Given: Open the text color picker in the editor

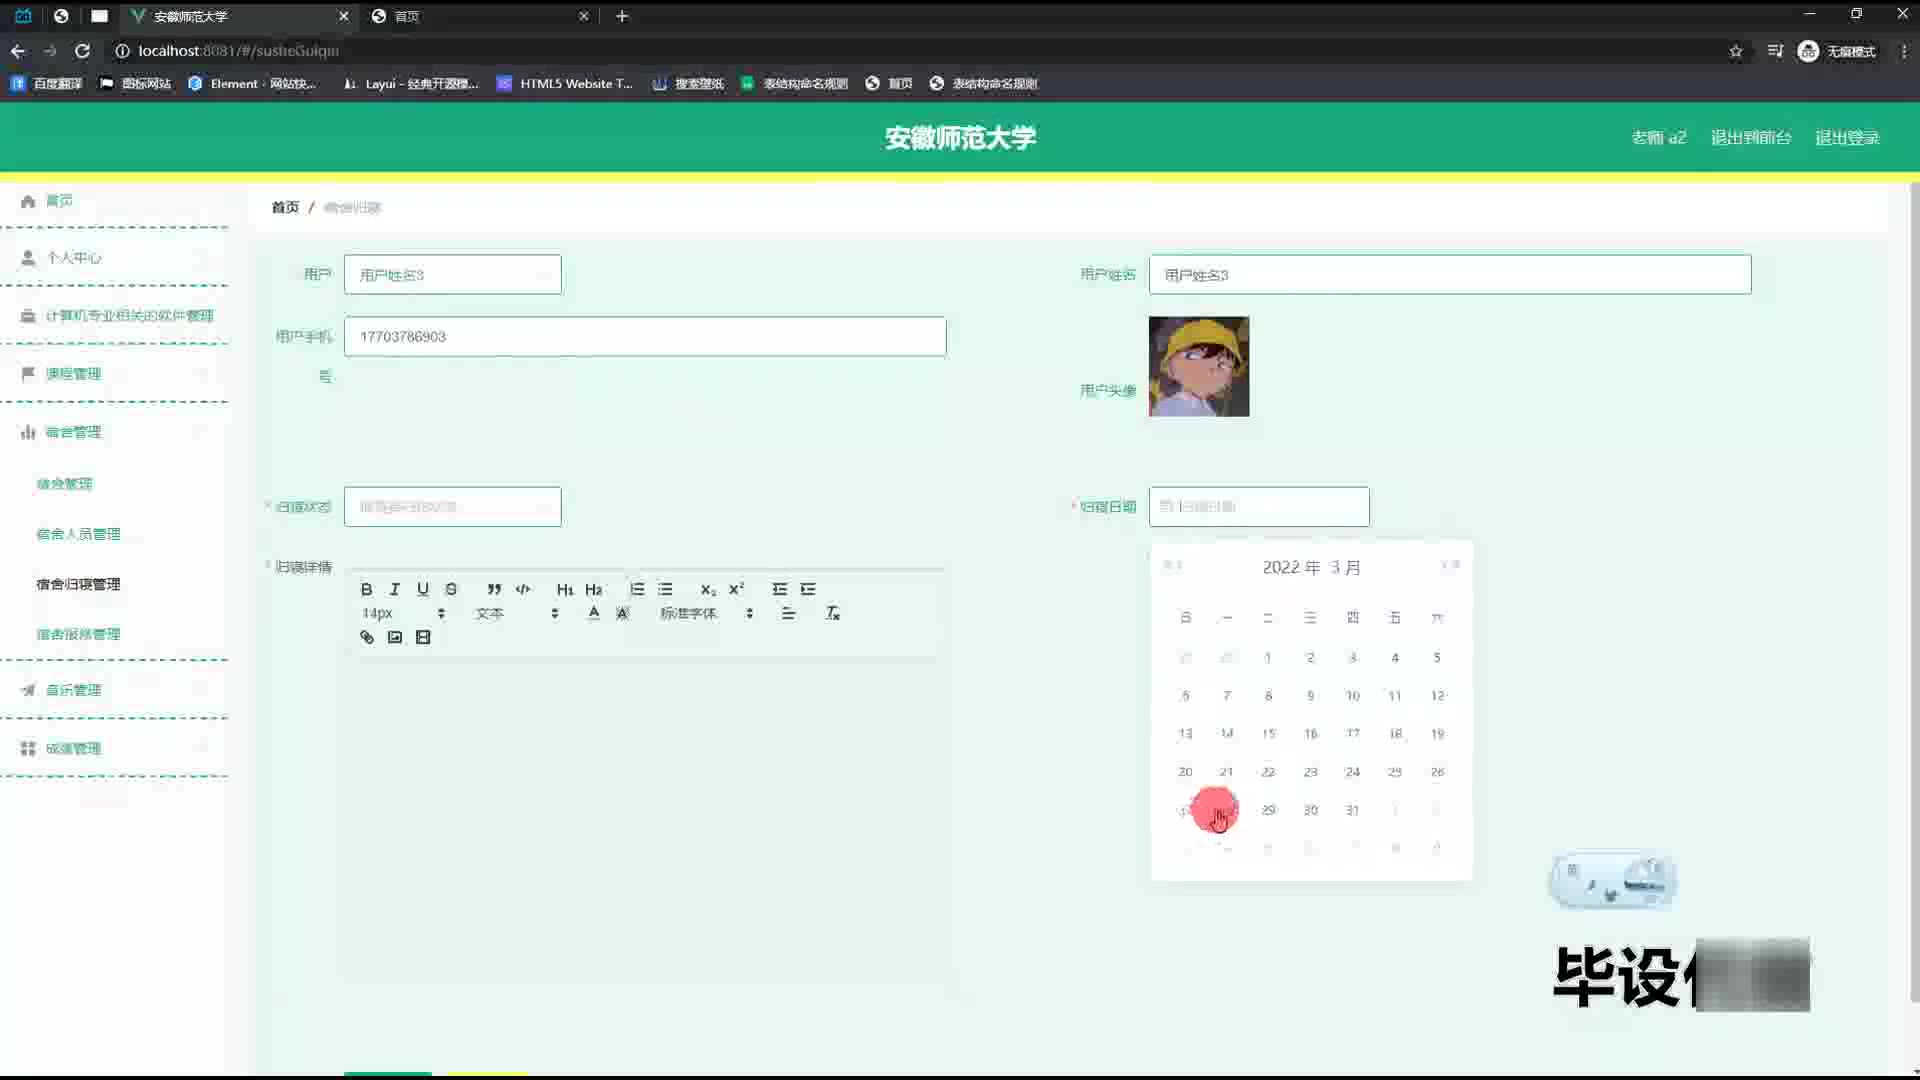Looking at the screenshot, I should click(x=594, y=613).
